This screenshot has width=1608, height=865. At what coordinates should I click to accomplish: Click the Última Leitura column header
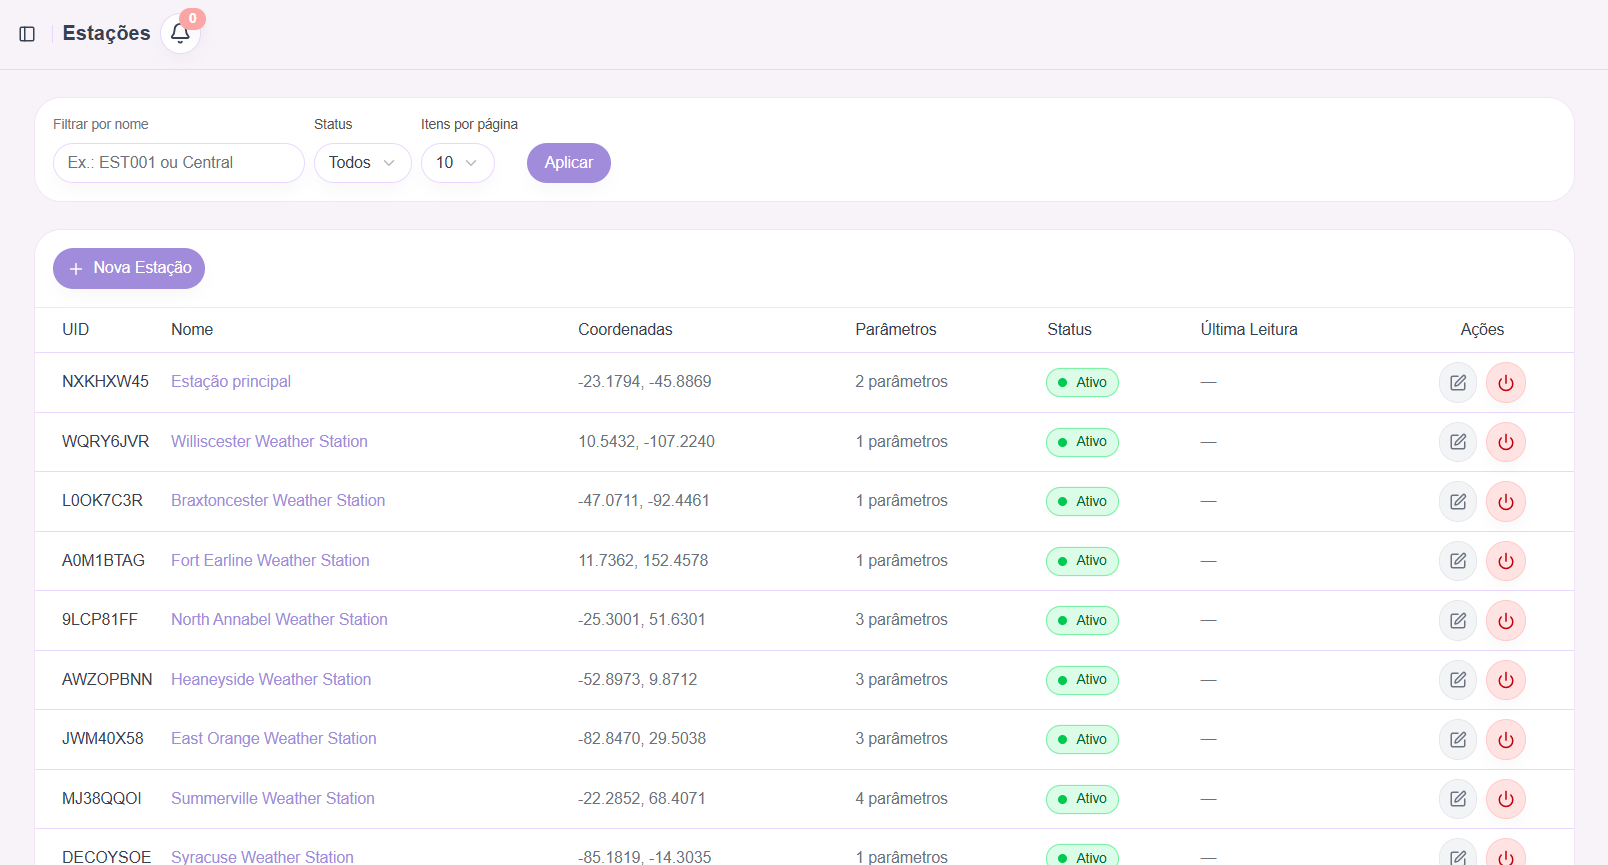[x=1248, y=330]
